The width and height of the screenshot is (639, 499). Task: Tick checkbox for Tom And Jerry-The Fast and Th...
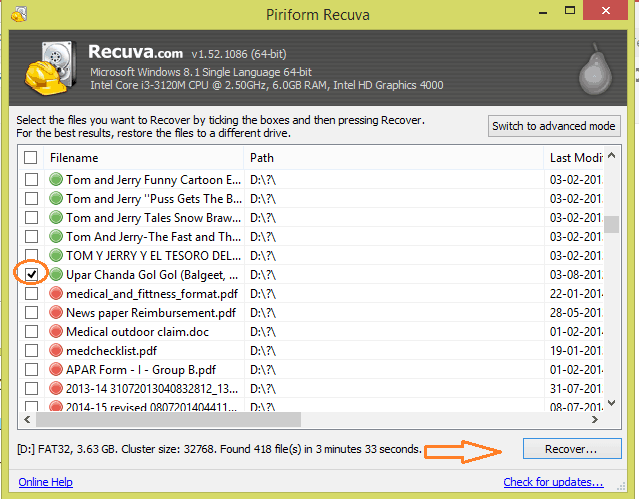tap(31, 236)
